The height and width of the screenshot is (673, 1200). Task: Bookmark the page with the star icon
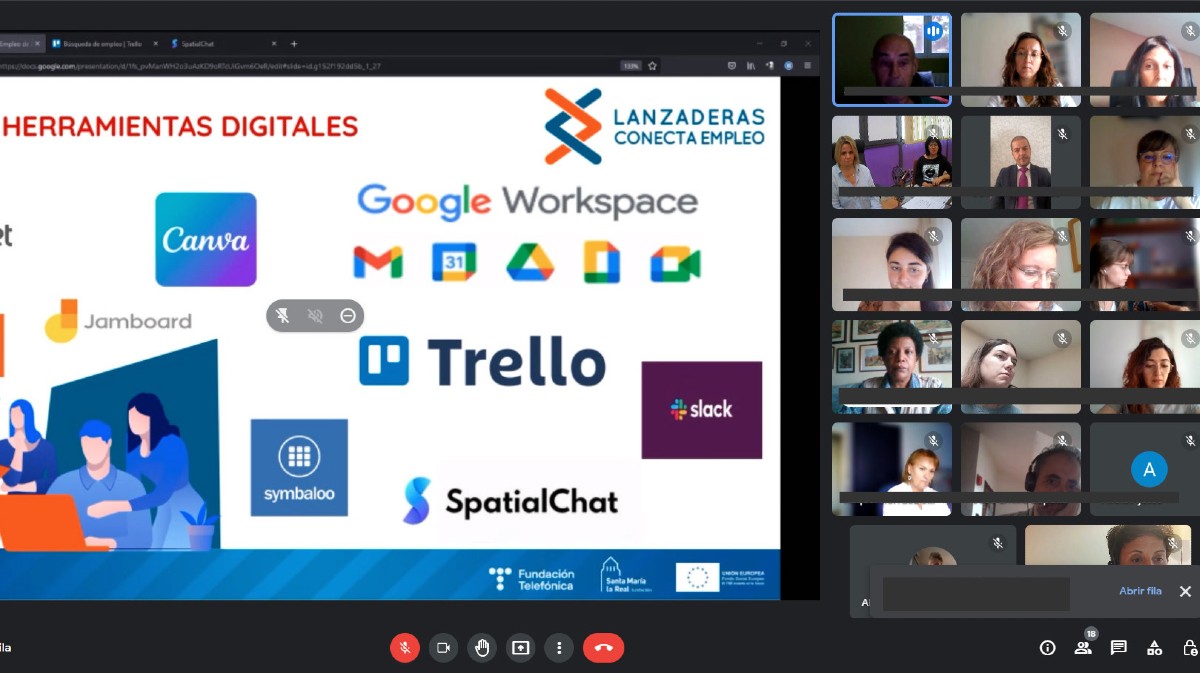[652, 66]
